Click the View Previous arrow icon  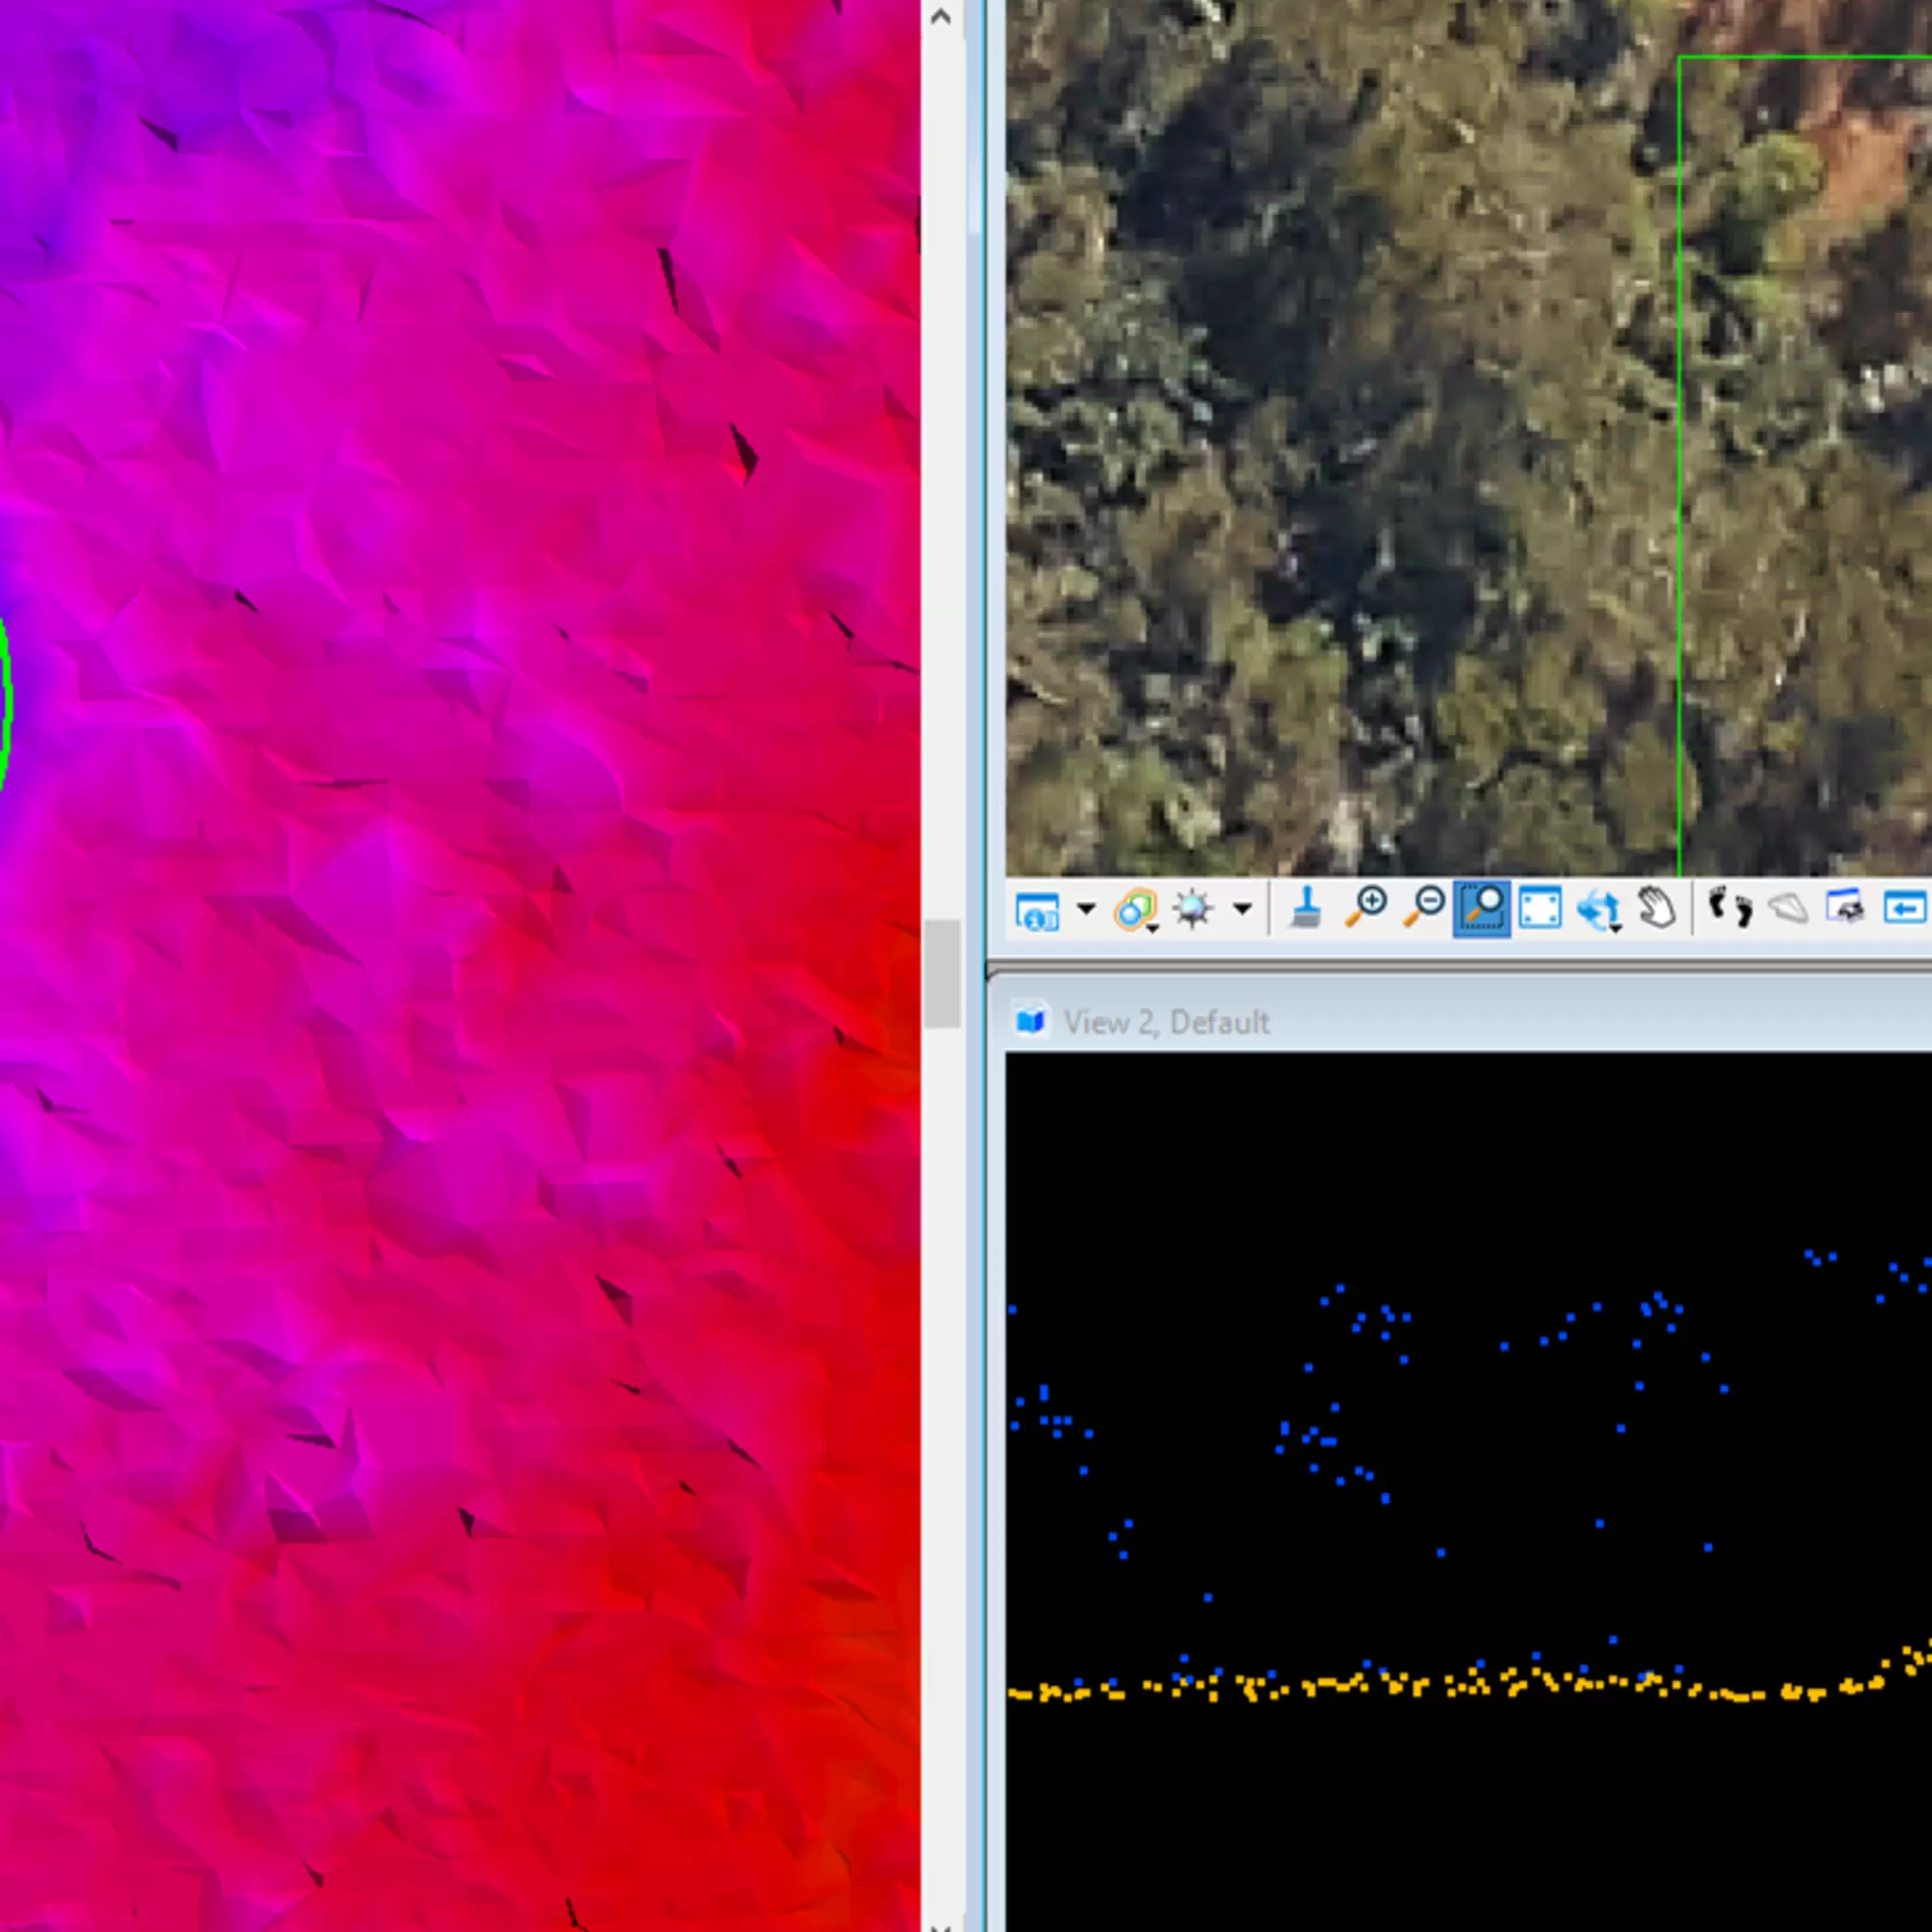(x=1905, y=908)
